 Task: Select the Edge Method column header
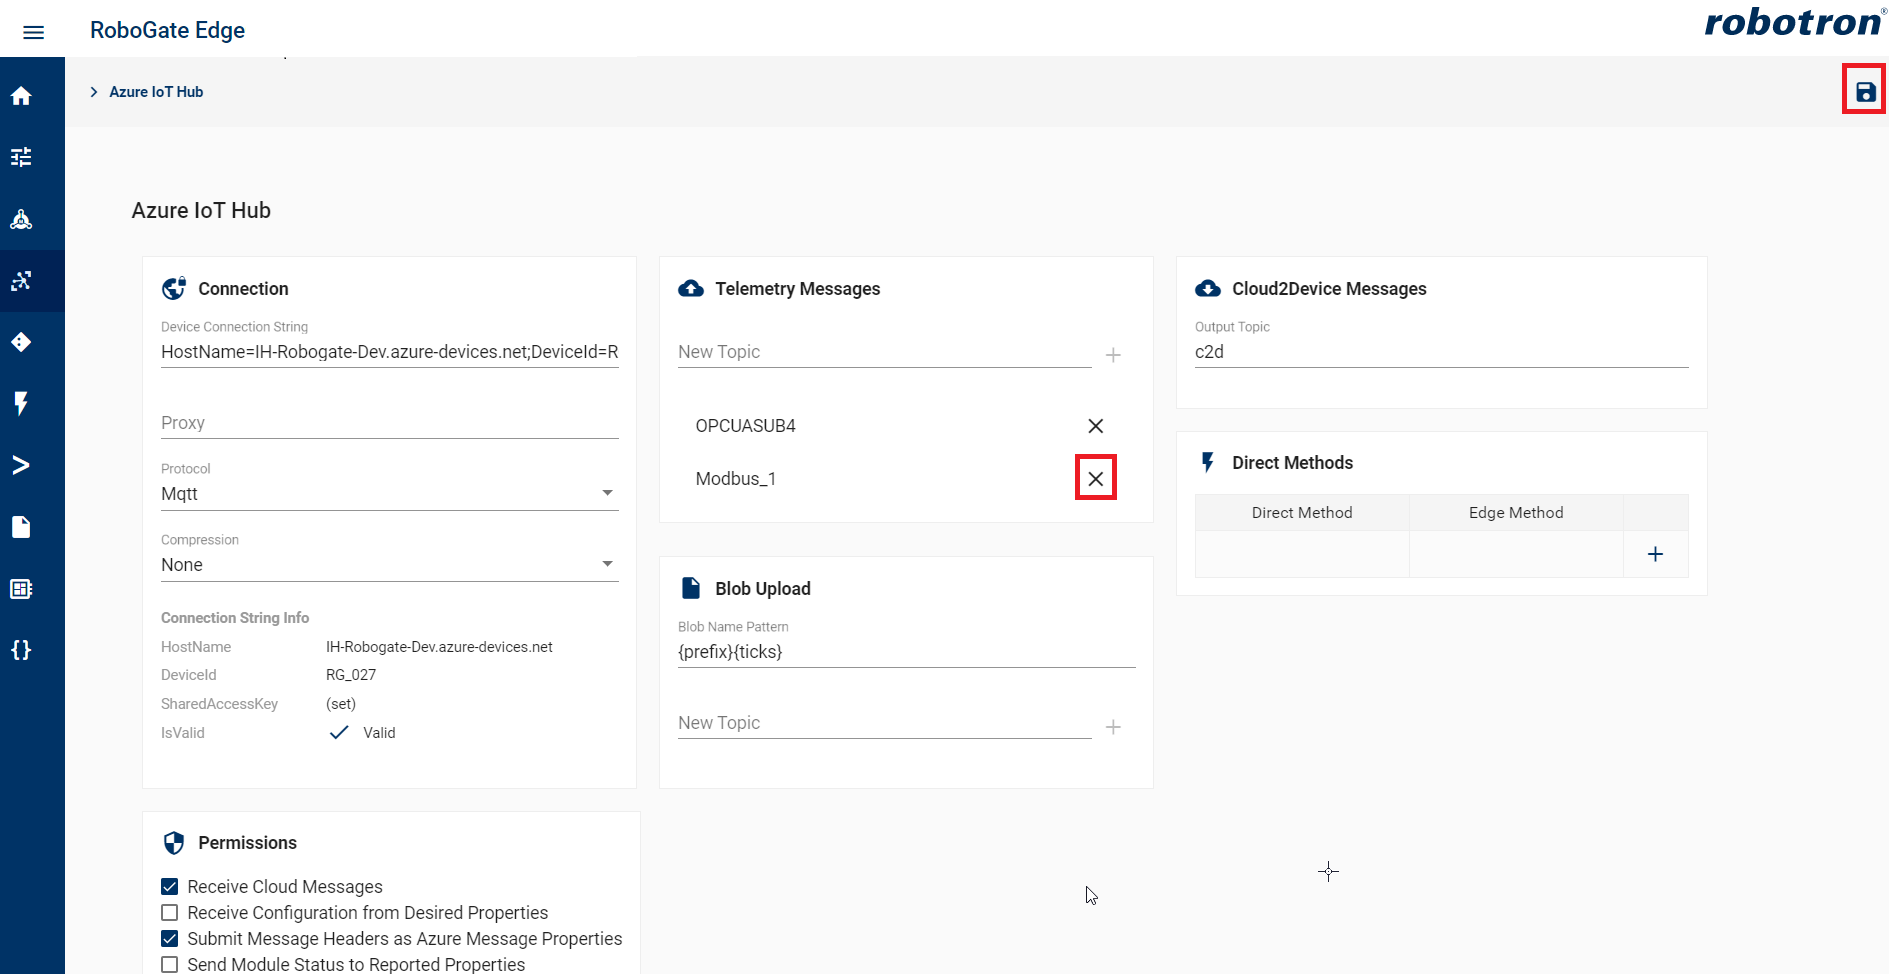pyautogui.click(x=1515, y=512)
